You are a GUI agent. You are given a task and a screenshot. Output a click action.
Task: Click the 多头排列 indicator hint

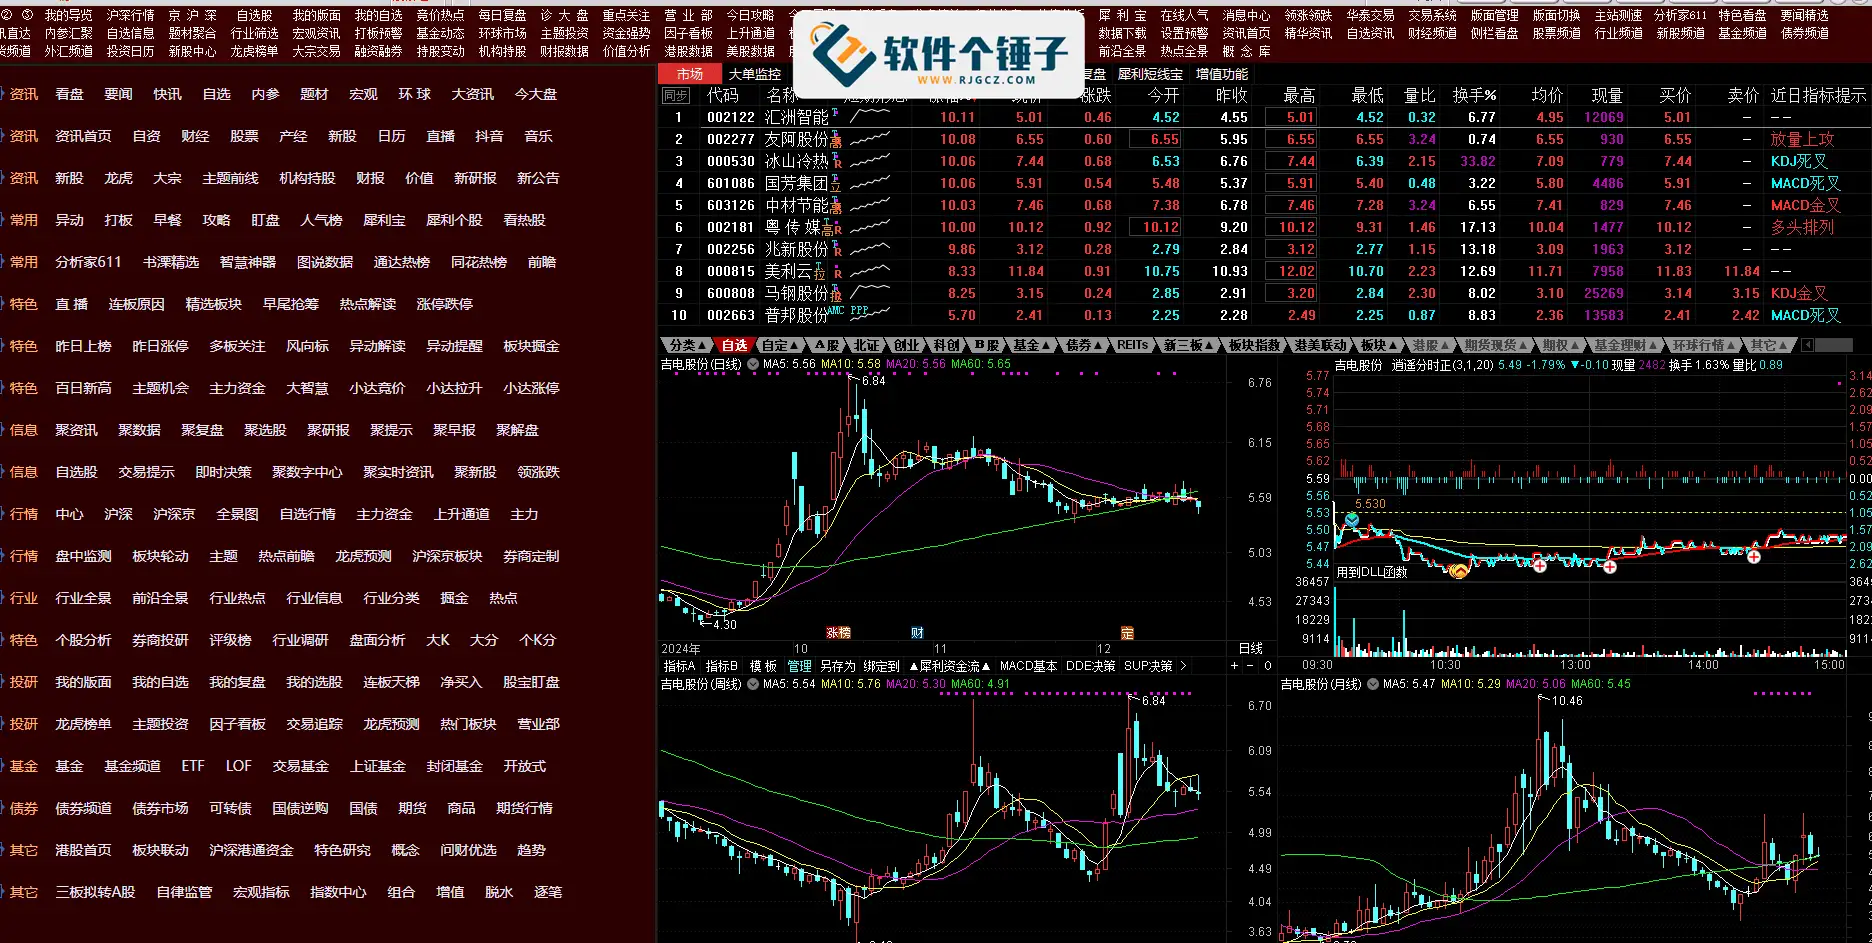tap(1802, 227)
